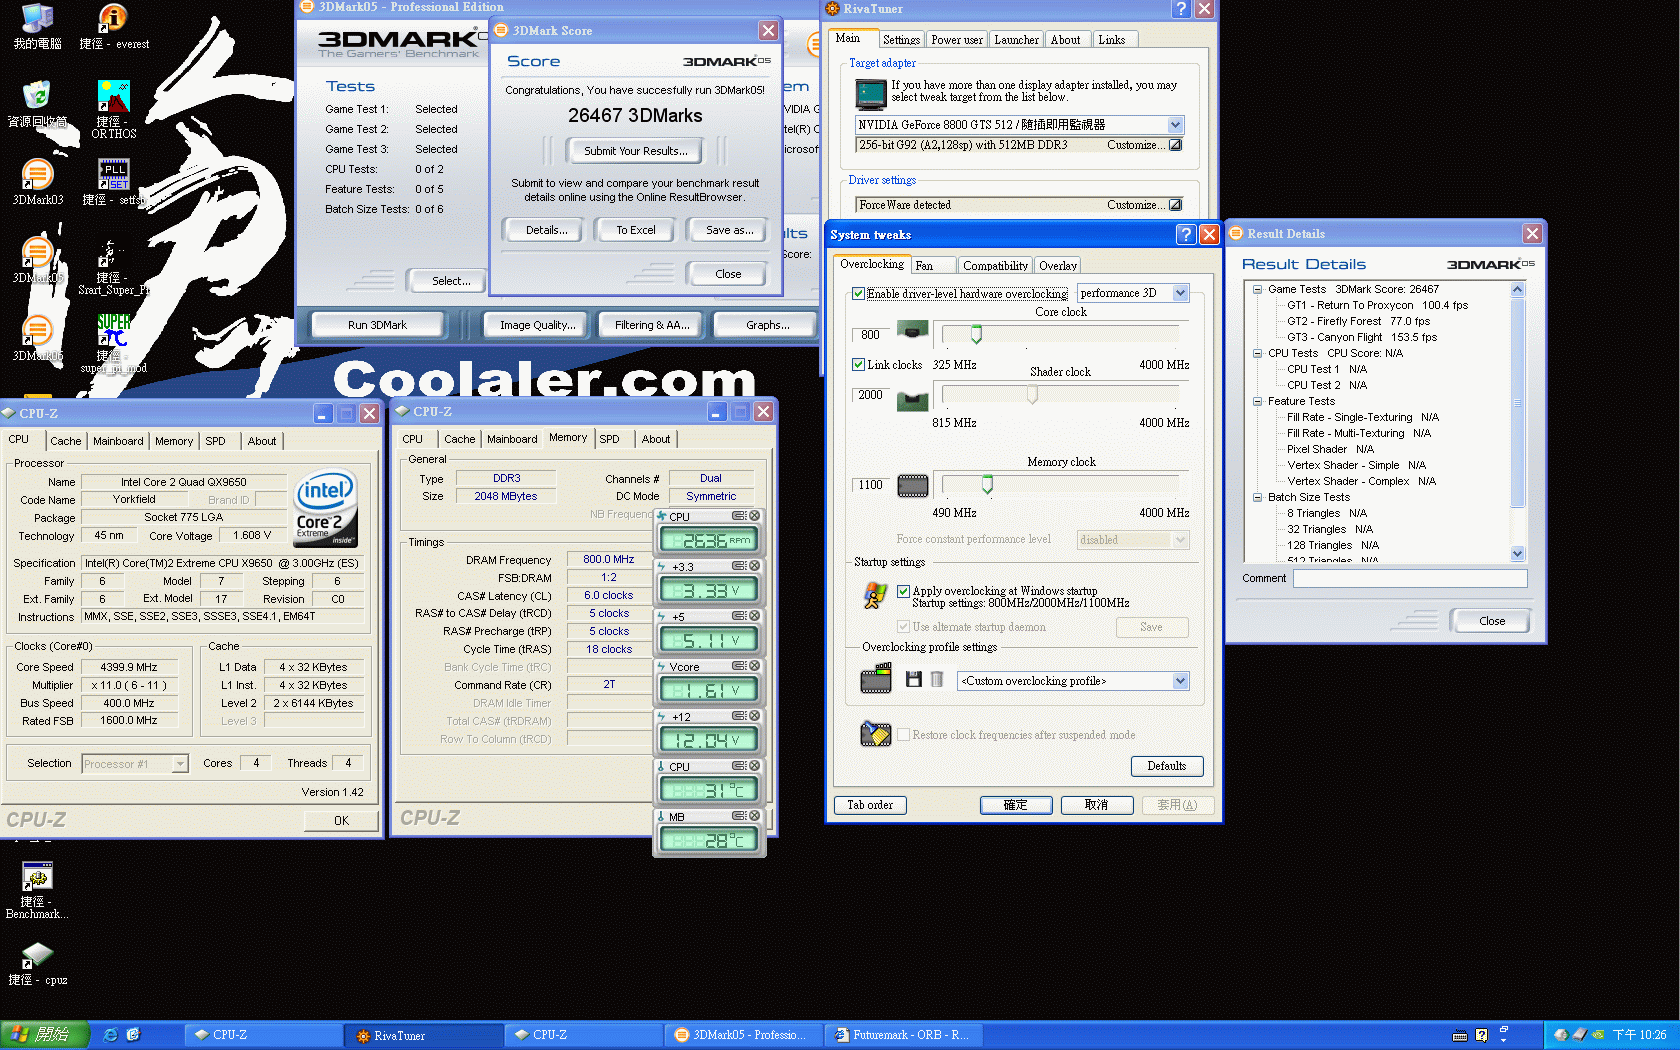
Task: Click the core clock GPU chip icon
Action: pyautogui.click(x=912, y=330)
